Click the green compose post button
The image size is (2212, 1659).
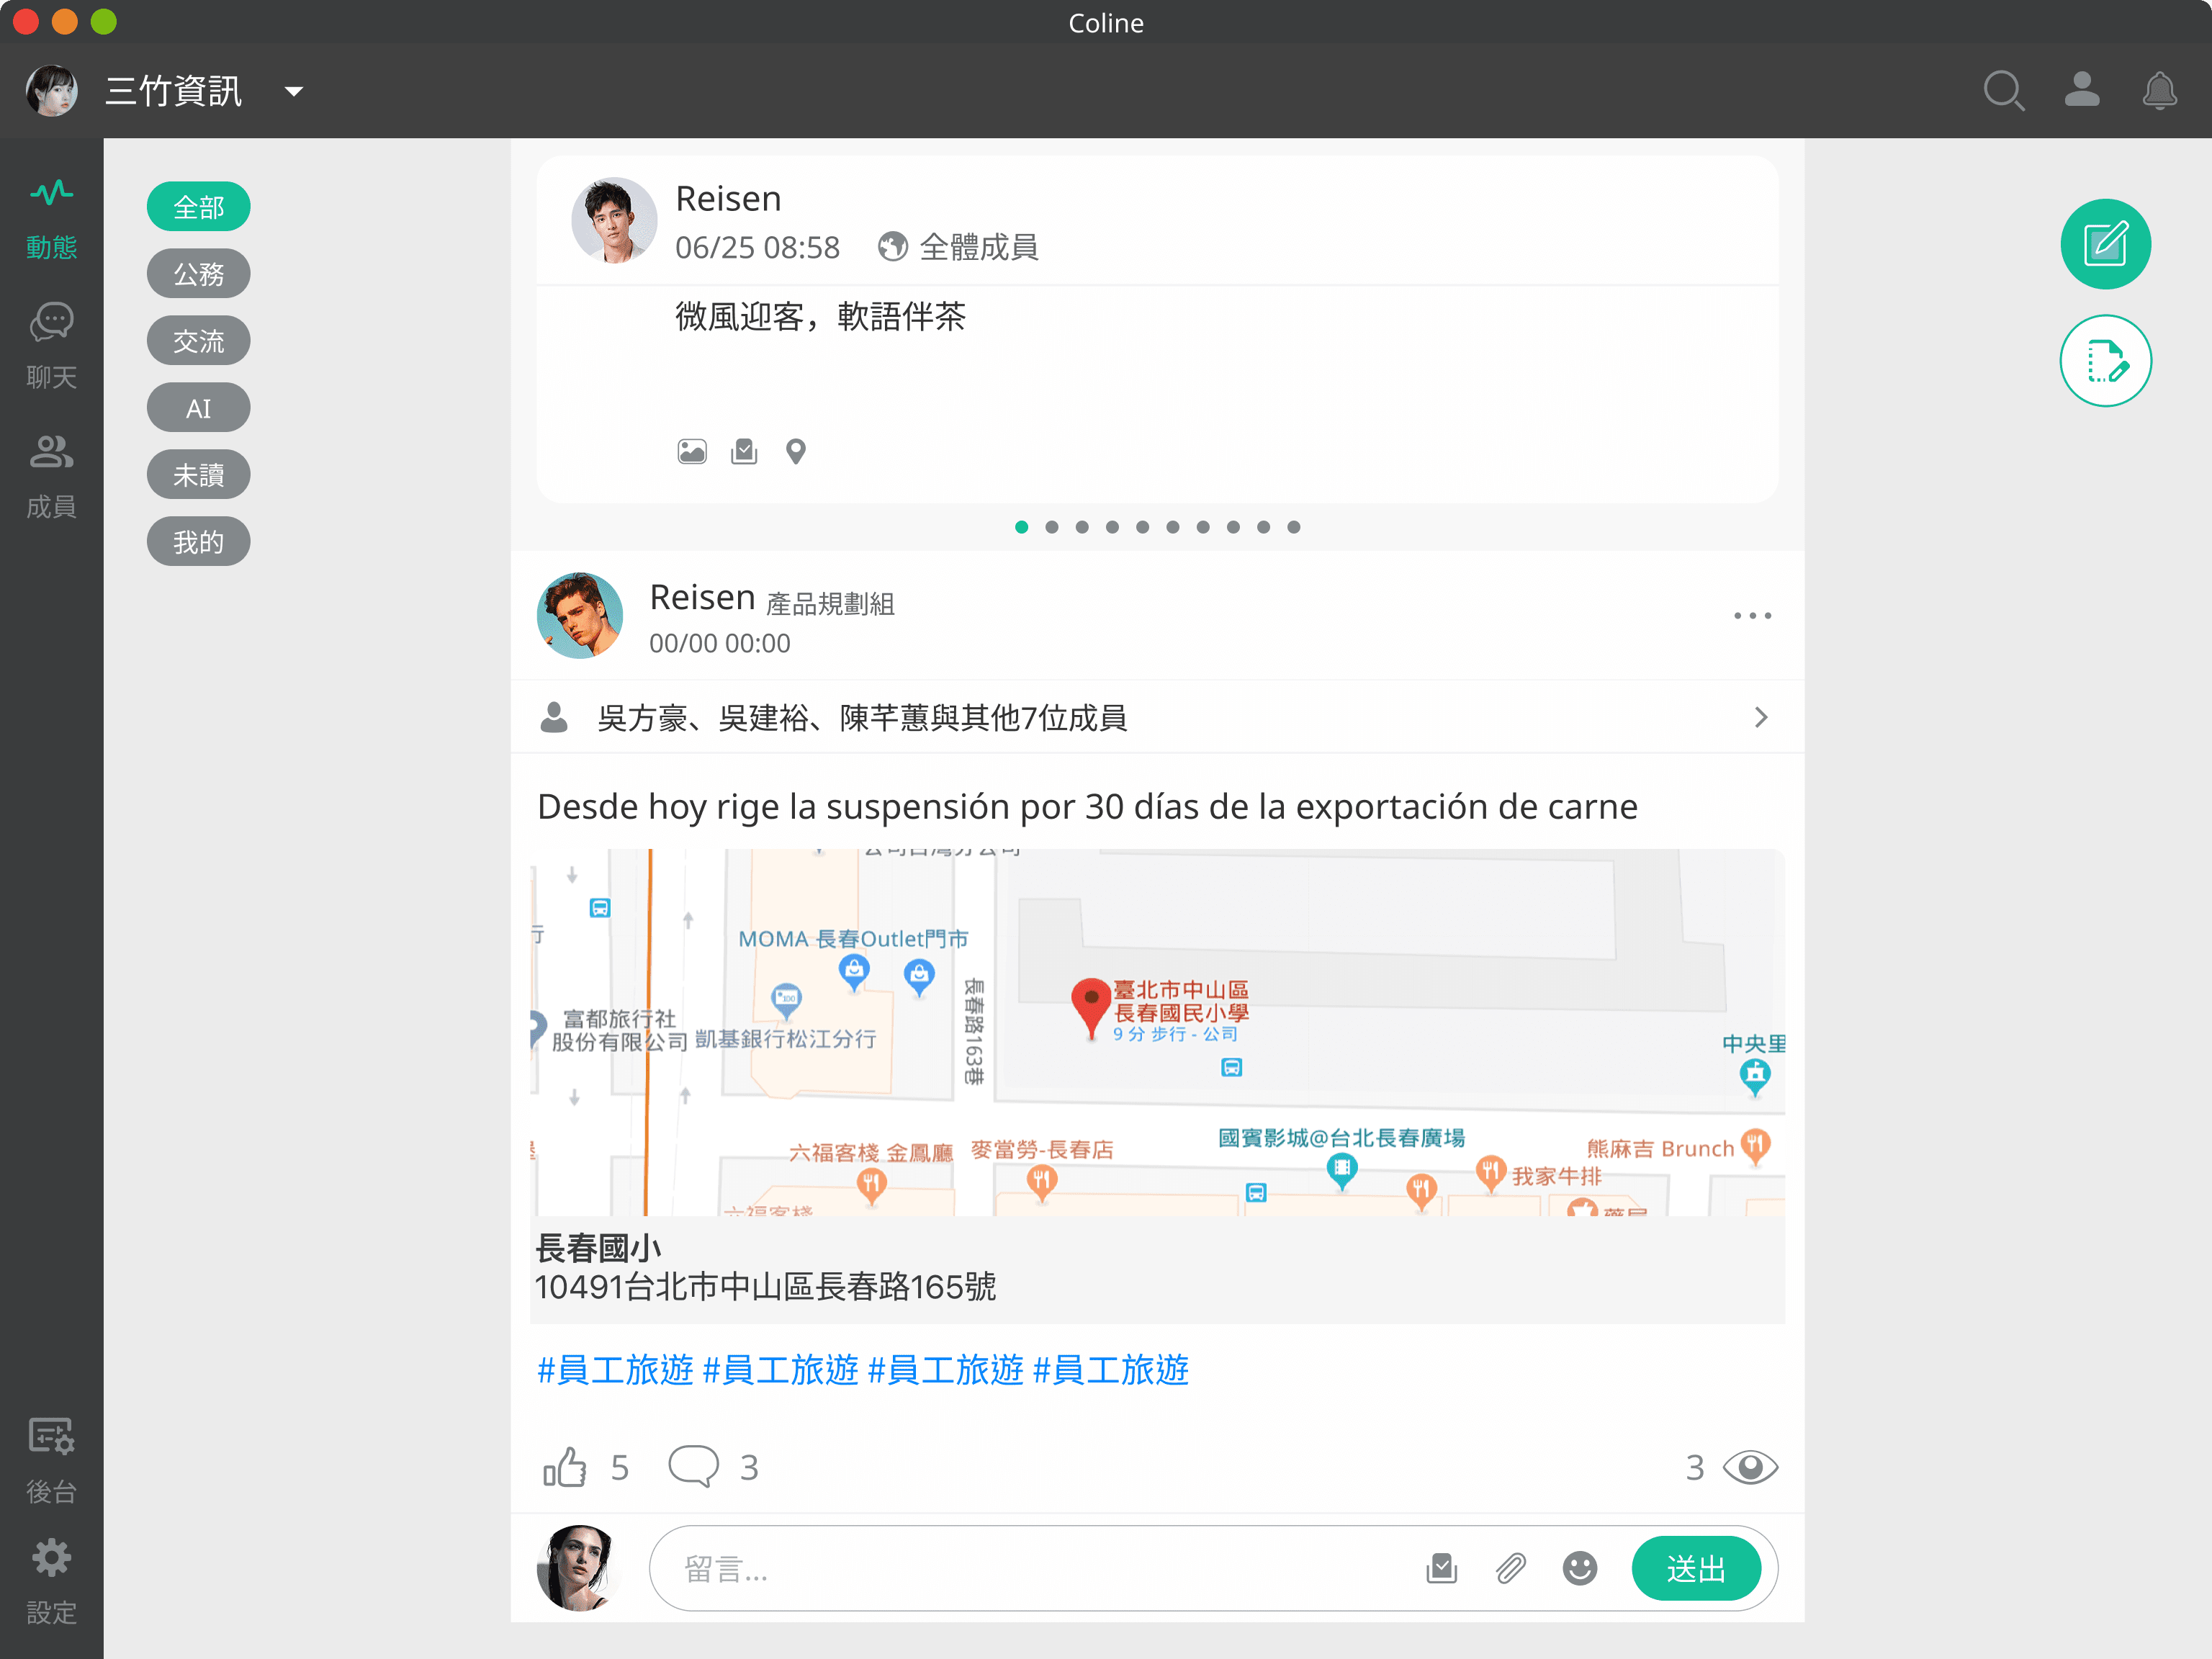(2105, 244)
